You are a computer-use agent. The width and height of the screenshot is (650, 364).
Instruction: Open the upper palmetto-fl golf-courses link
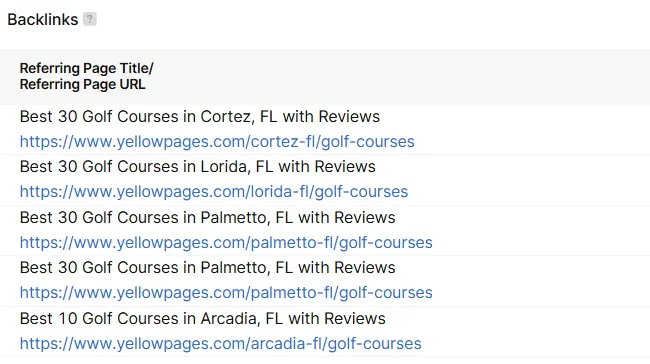[x=226, y=243]
